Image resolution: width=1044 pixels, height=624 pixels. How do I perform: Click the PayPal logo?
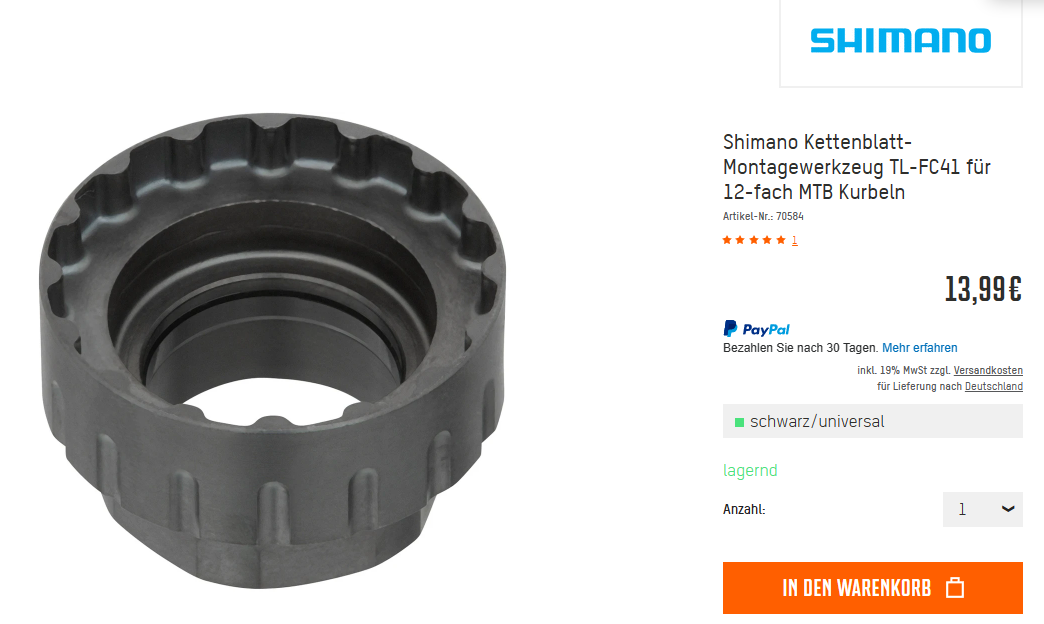[756, 329]
